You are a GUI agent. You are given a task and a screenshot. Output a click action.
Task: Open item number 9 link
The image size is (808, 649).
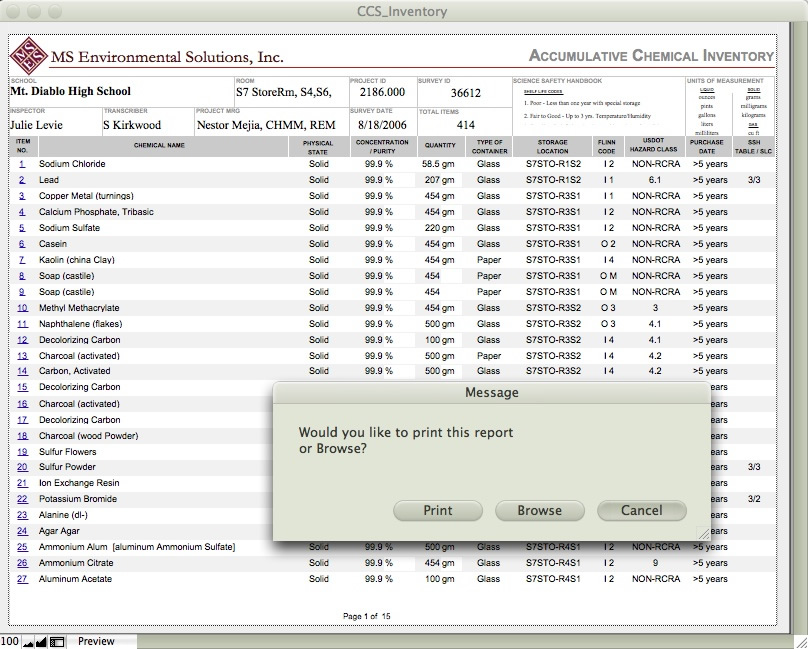tap(22, 292)
